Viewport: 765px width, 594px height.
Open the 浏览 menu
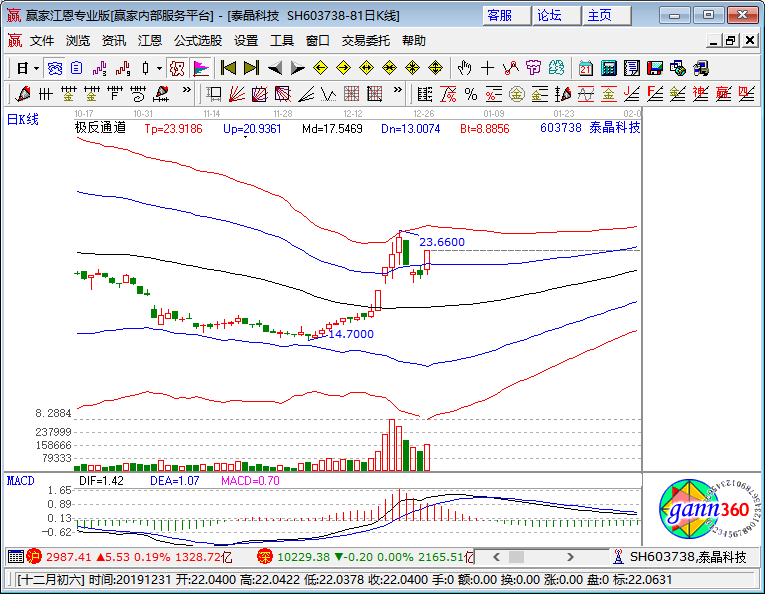point(78,41)
